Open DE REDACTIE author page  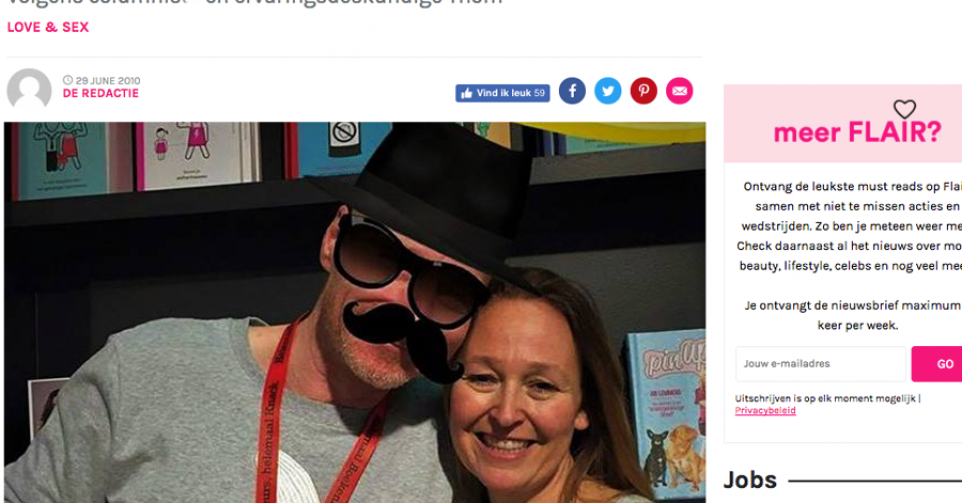pyautogui.click(x=101, y=93)
